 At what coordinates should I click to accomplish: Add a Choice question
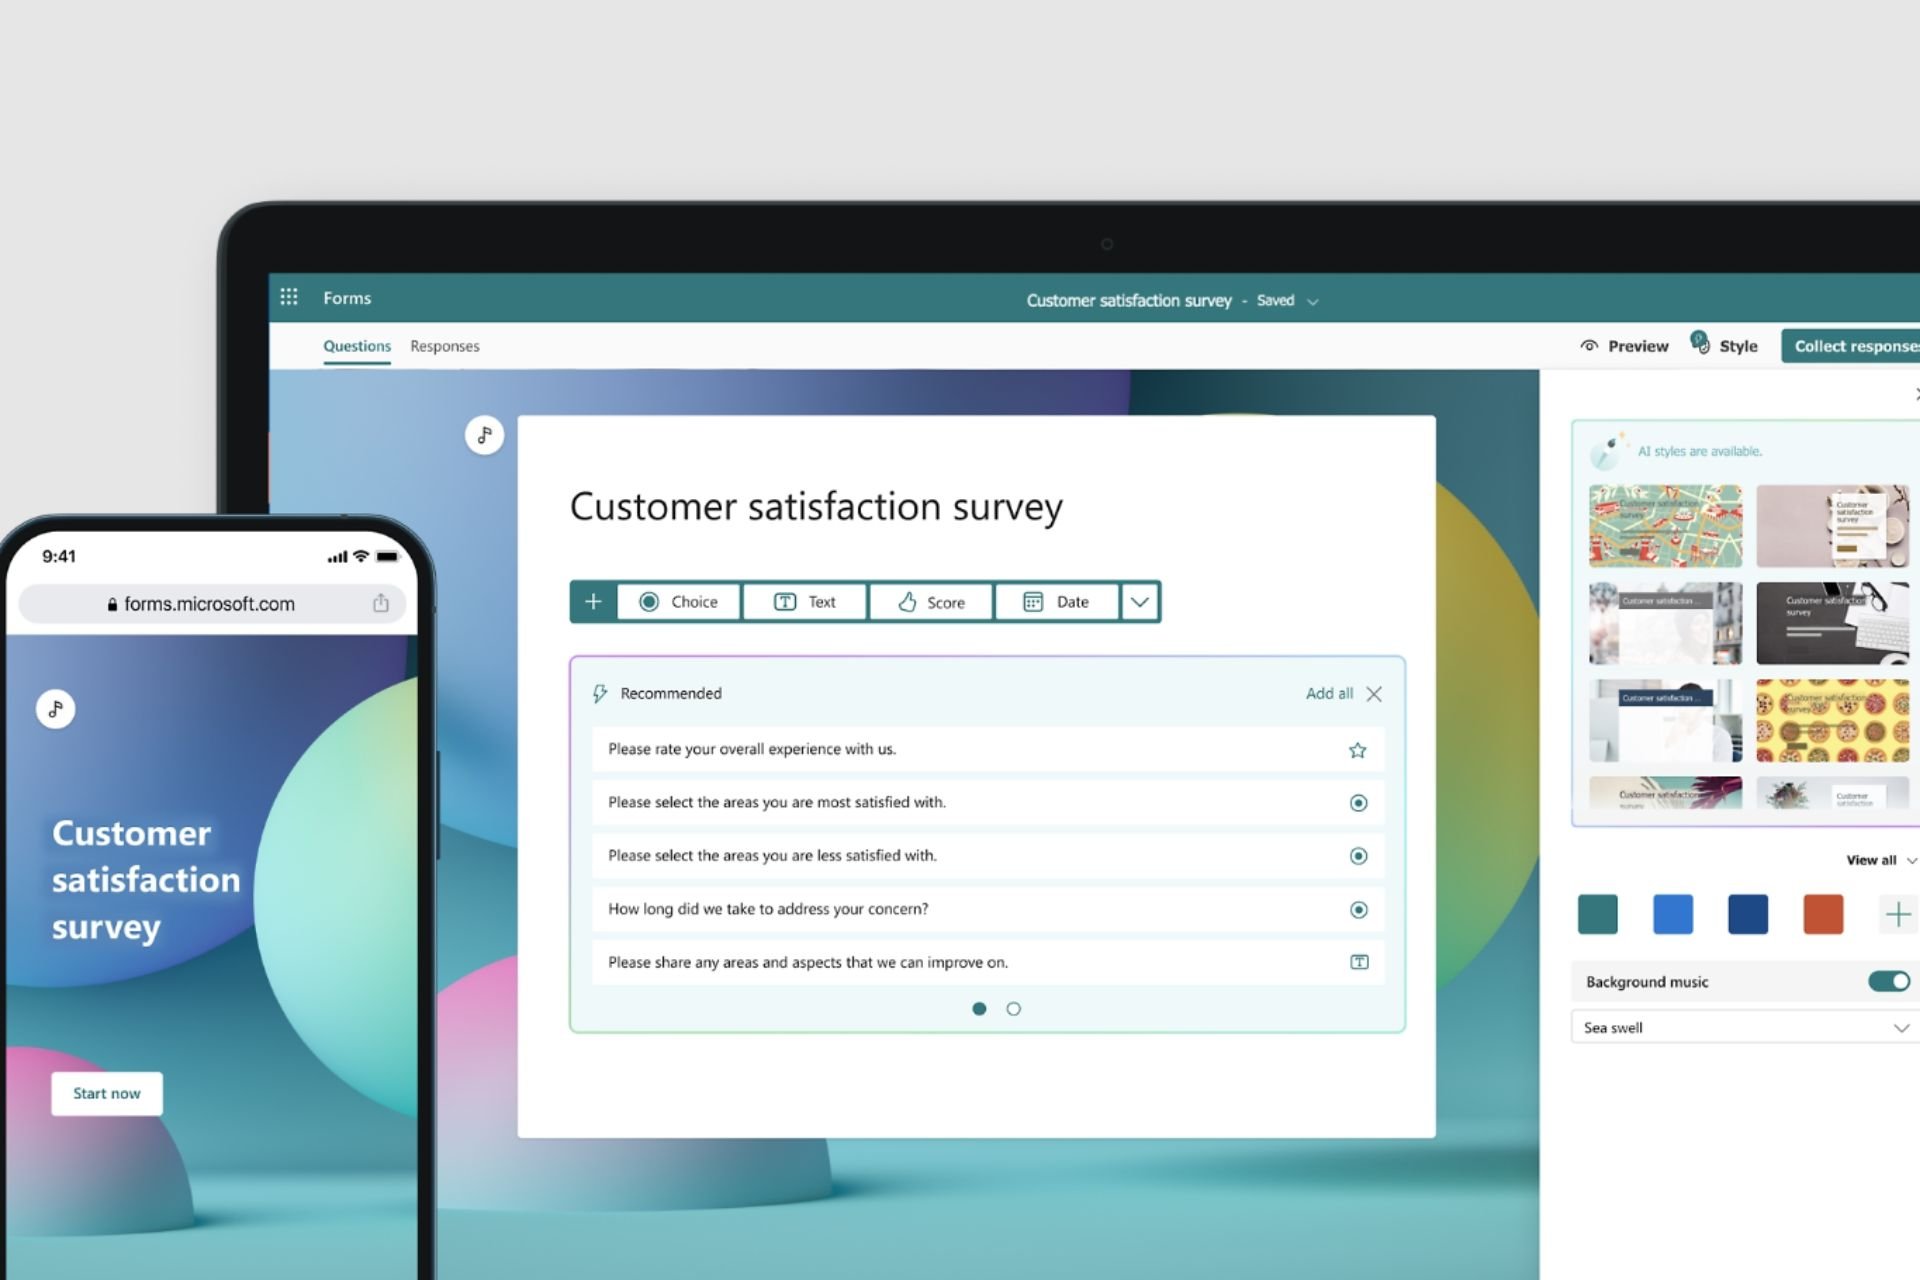click(x=679, y=602)
